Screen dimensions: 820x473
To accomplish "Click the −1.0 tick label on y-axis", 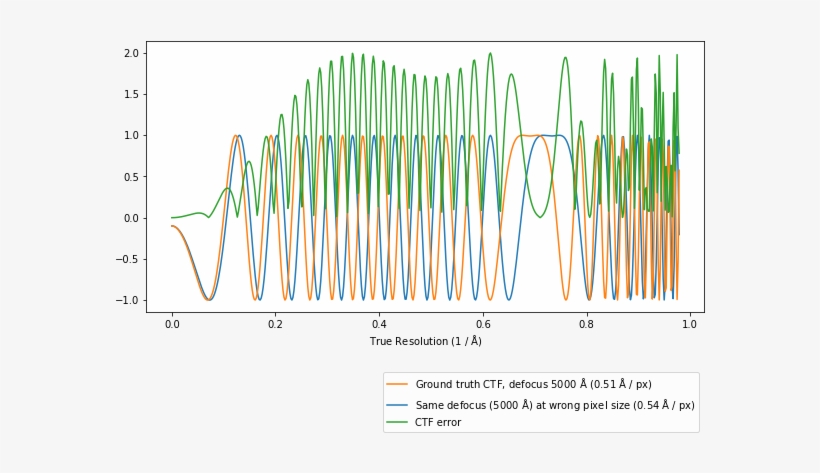I will tap(127, 300).
